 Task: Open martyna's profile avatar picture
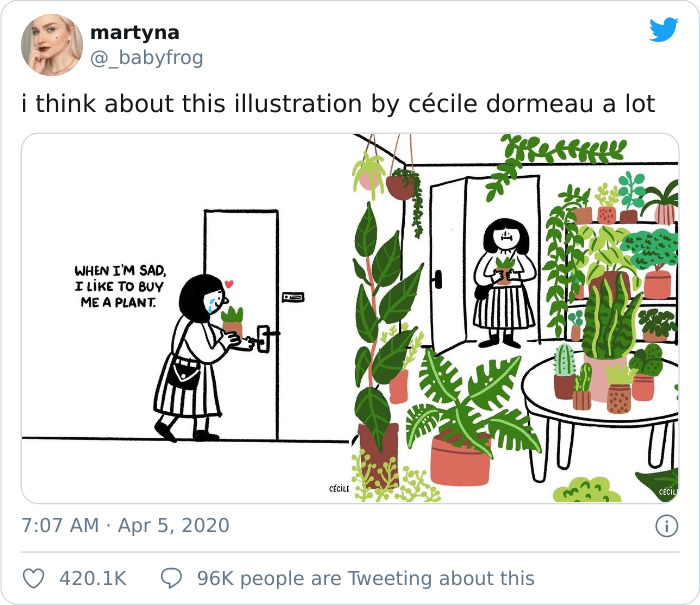point(52,45)
